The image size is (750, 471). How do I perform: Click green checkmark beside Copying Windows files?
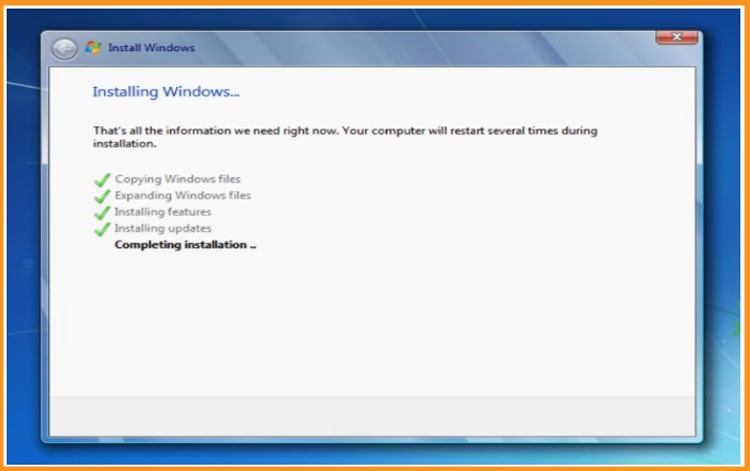pos(102,180)
